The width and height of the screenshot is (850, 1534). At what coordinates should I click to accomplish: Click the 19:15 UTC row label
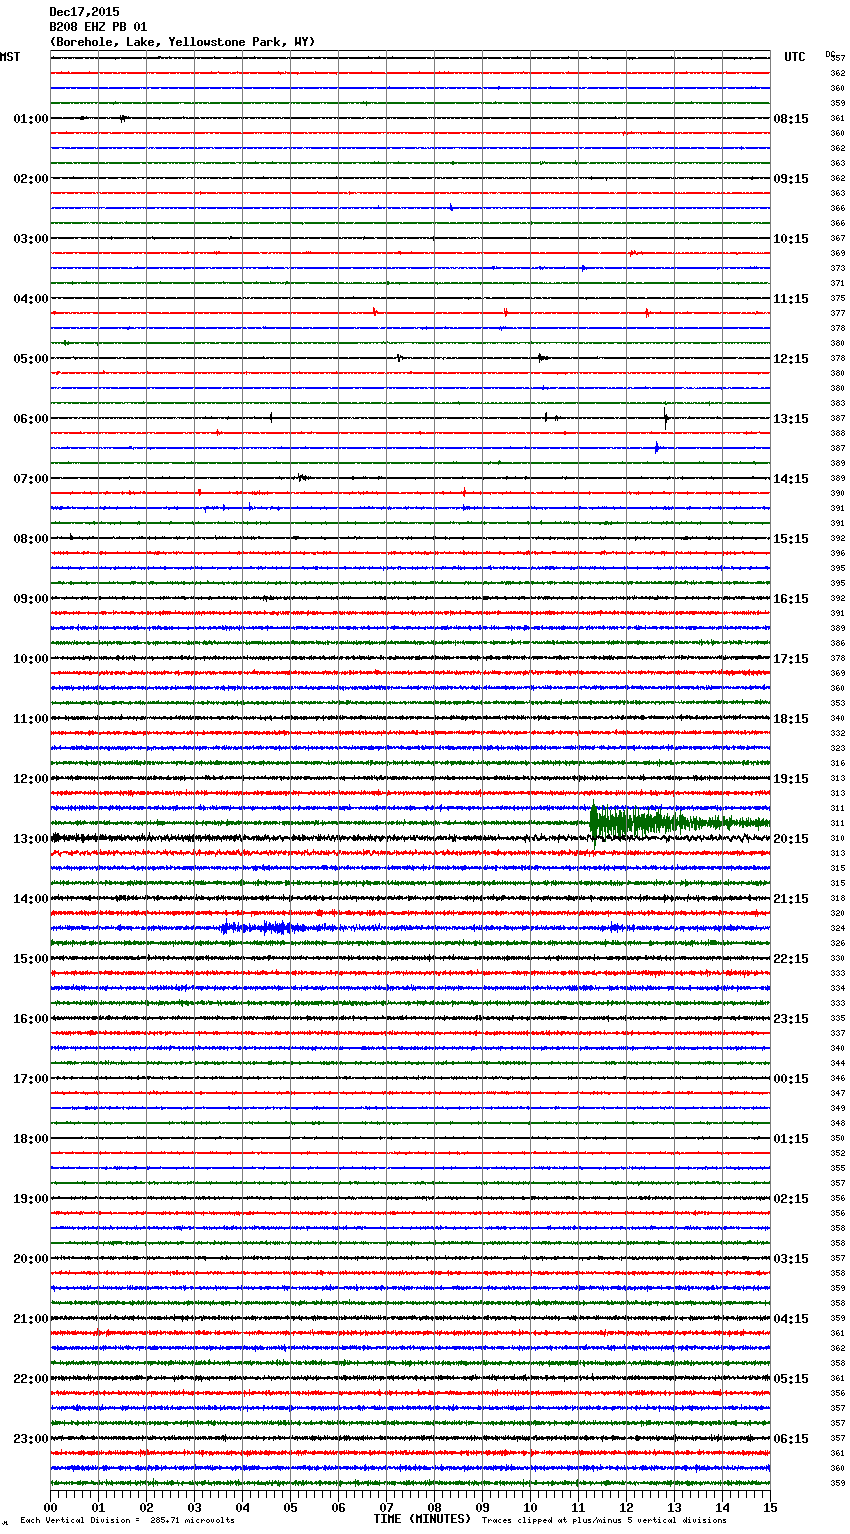coord(791,779)
